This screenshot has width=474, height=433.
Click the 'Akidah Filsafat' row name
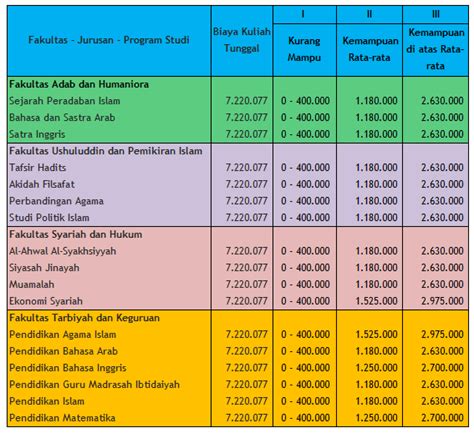coord(42,184)
